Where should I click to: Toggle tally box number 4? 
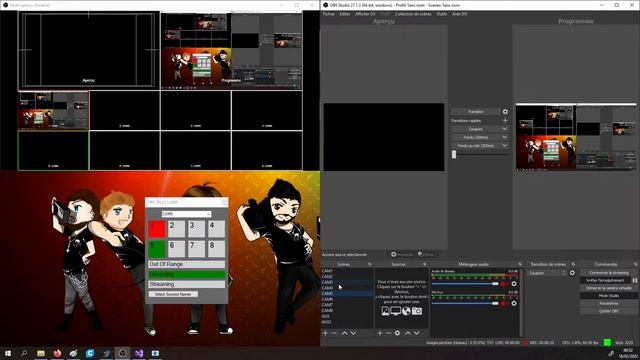[216, 229]
